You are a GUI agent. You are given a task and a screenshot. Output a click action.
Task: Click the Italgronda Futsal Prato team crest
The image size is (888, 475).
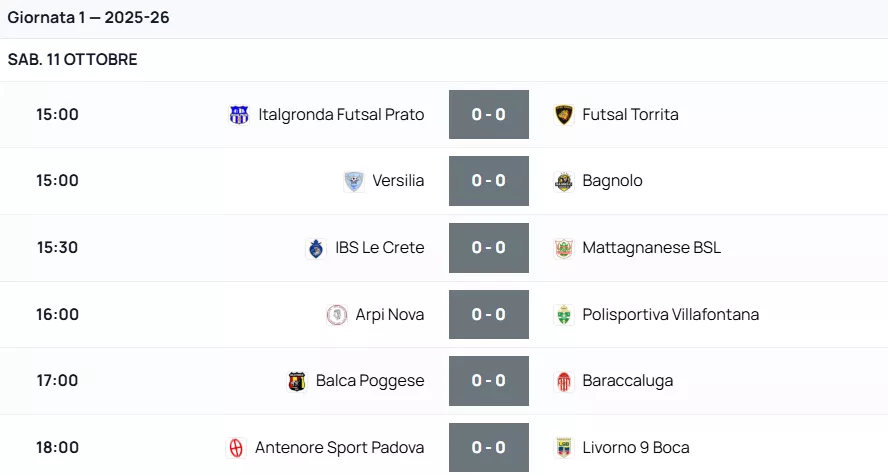pos(239,115)
